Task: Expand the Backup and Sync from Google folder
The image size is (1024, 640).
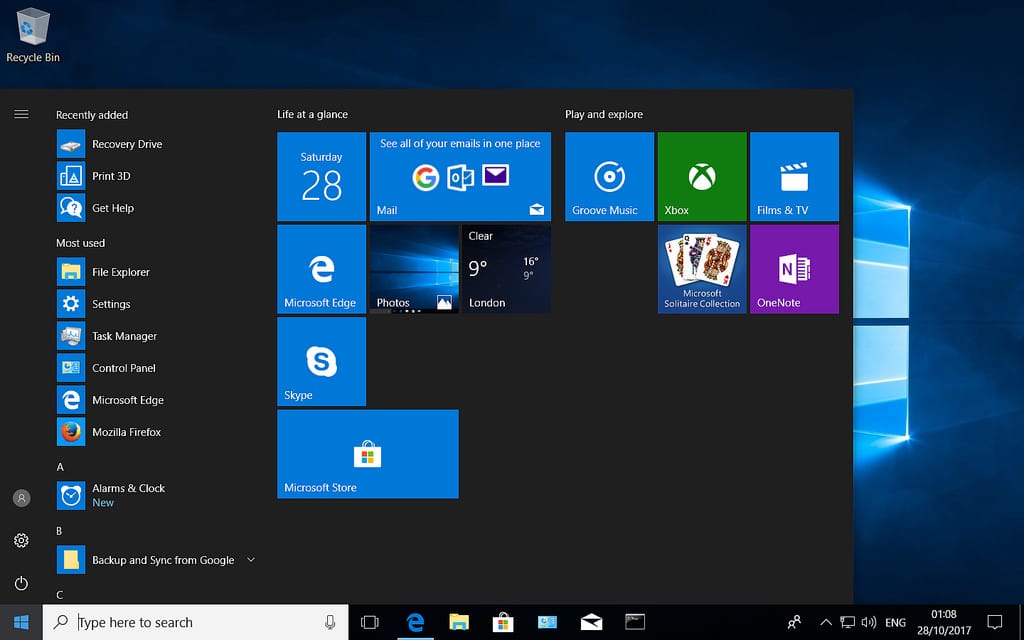Action: point(250,560)
